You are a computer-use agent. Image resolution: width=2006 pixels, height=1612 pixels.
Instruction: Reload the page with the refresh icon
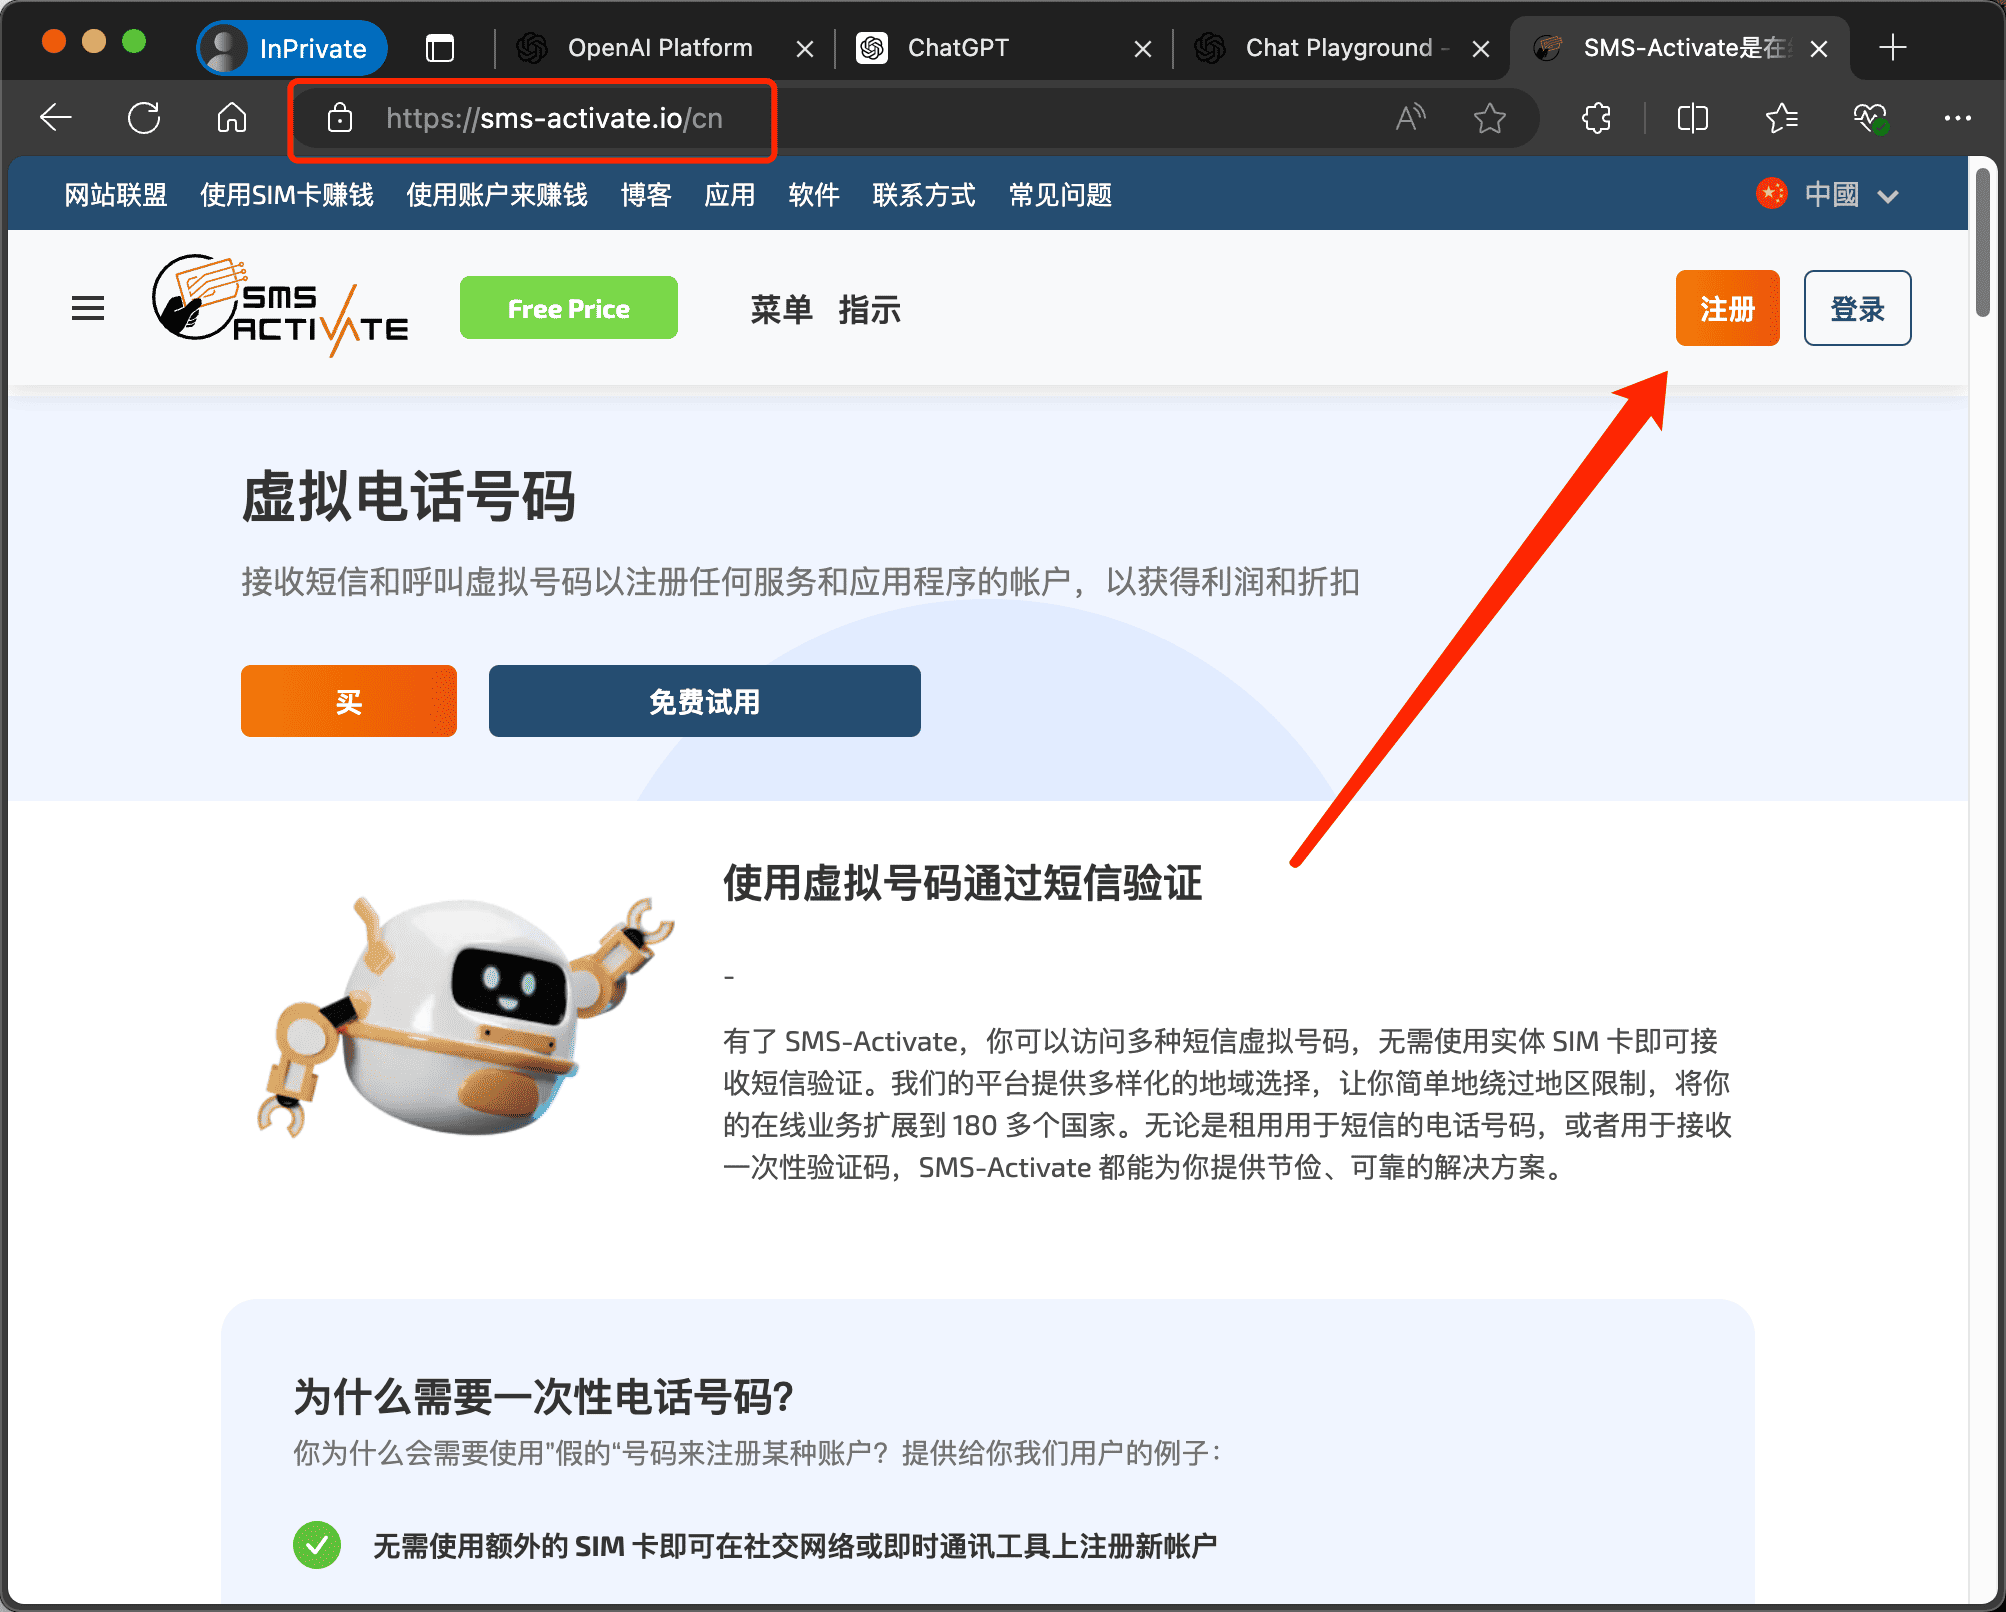tap(144, 118)
